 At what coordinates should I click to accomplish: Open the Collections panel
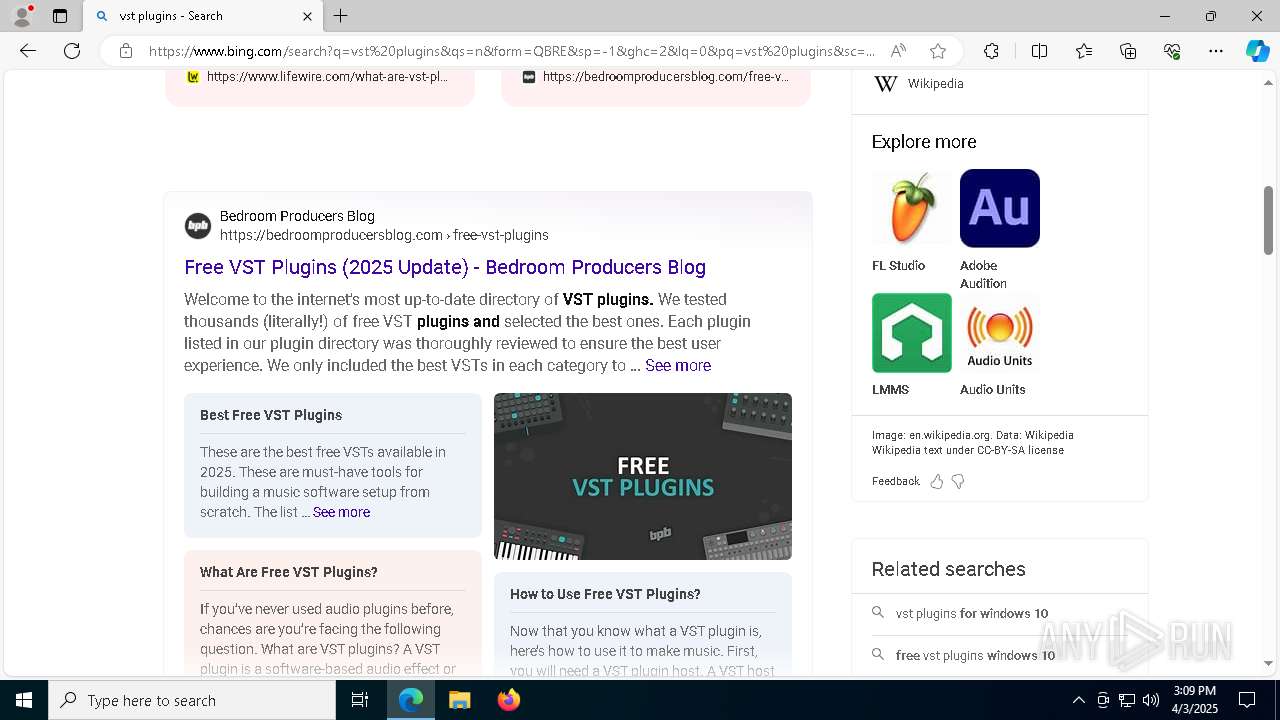pos(1128,51)
